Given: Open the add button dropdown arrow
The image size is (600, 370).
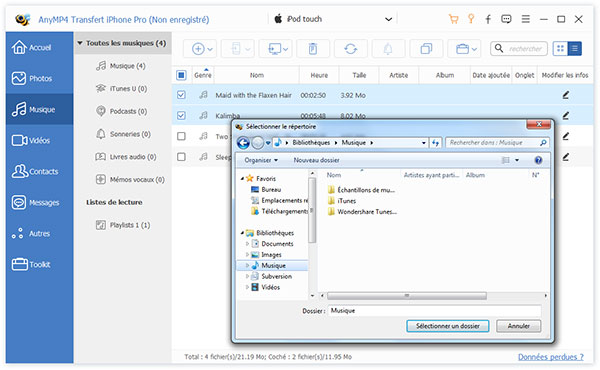Looking at the screenshot, I should pyautogui.click(x=210, y=49).
